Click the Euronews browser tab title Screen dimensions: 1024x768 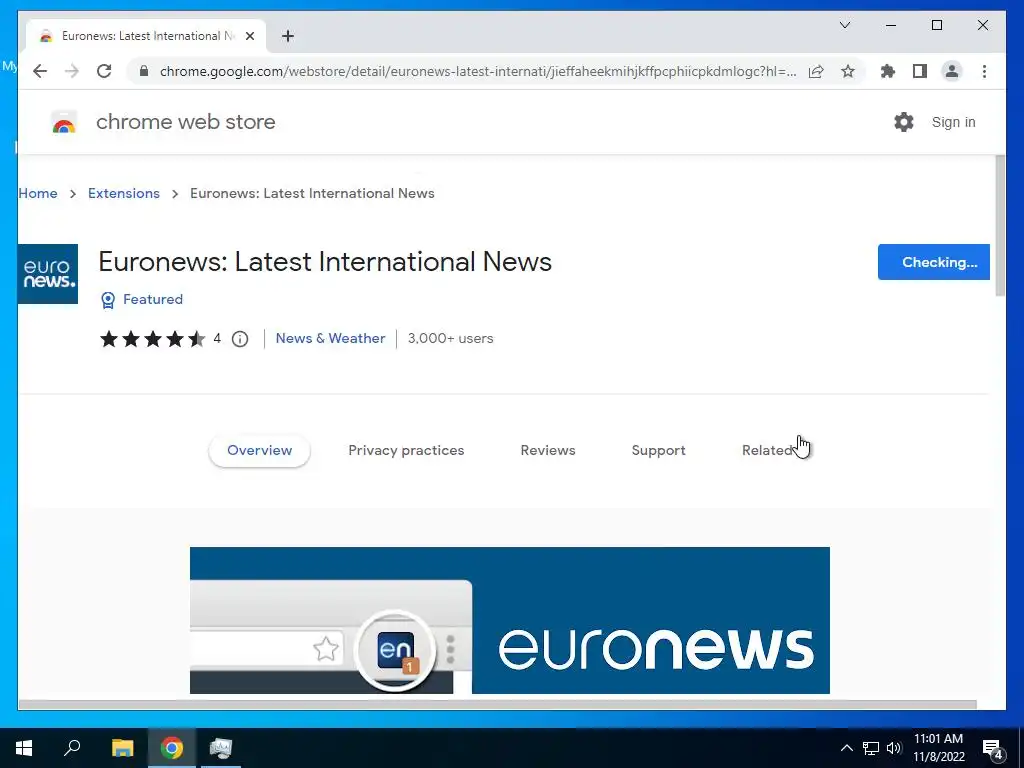point(148,36)
